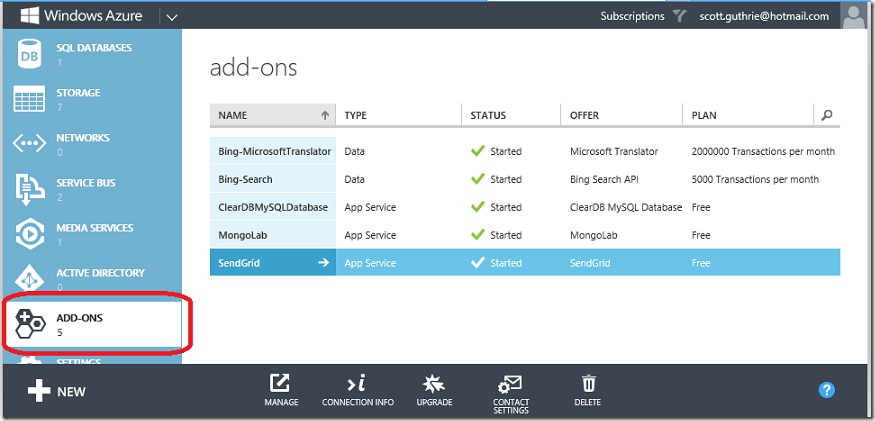
Task: Select the Bing-Search add-on name
Action: 245,179
